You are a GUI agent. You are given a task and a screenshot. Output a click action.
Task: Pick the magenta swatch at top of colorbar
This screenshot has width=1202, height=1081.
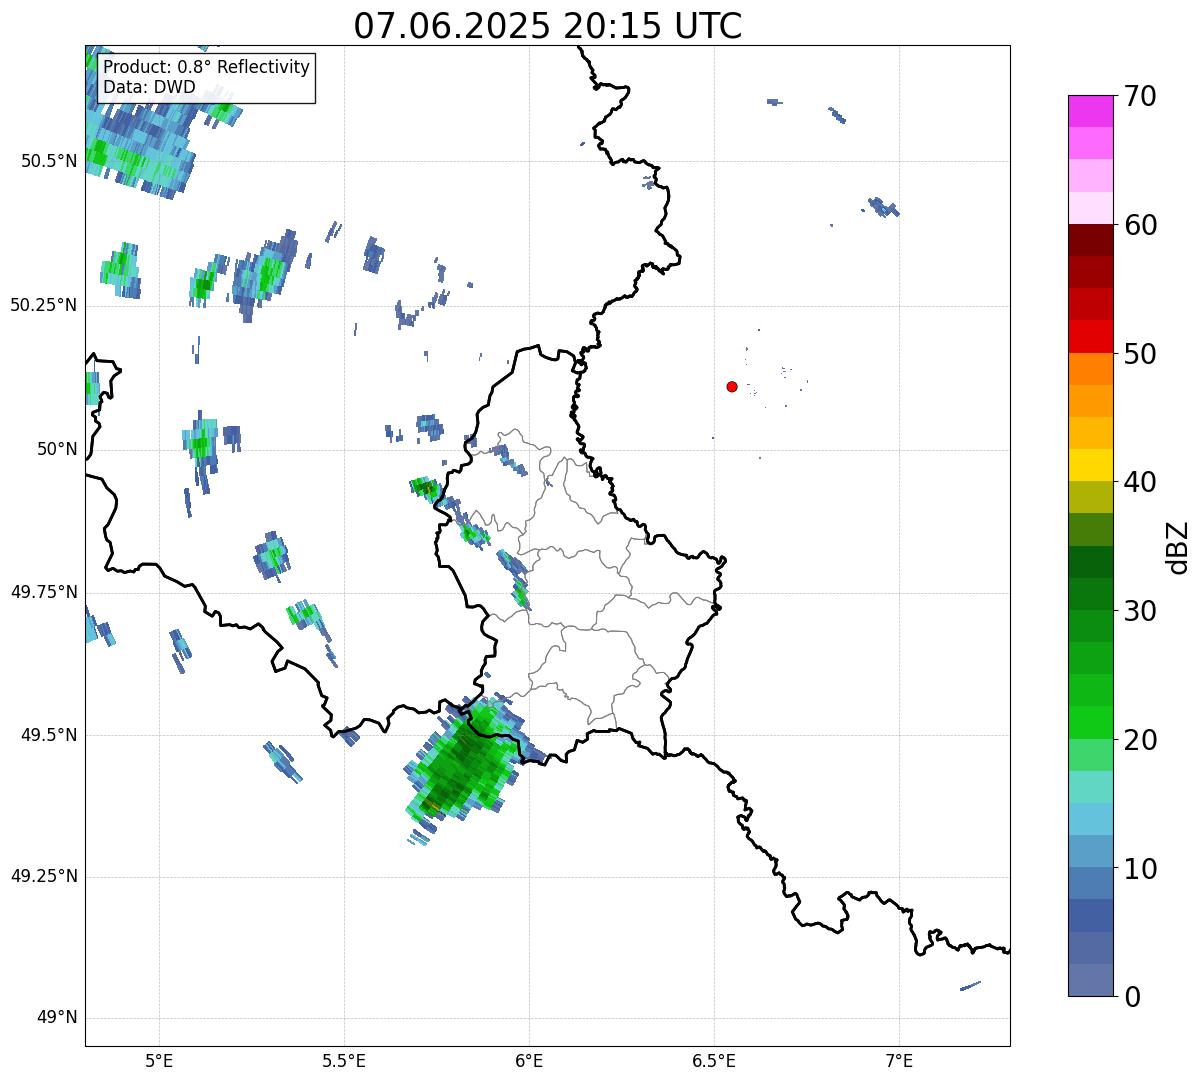tap(1090, 111)
